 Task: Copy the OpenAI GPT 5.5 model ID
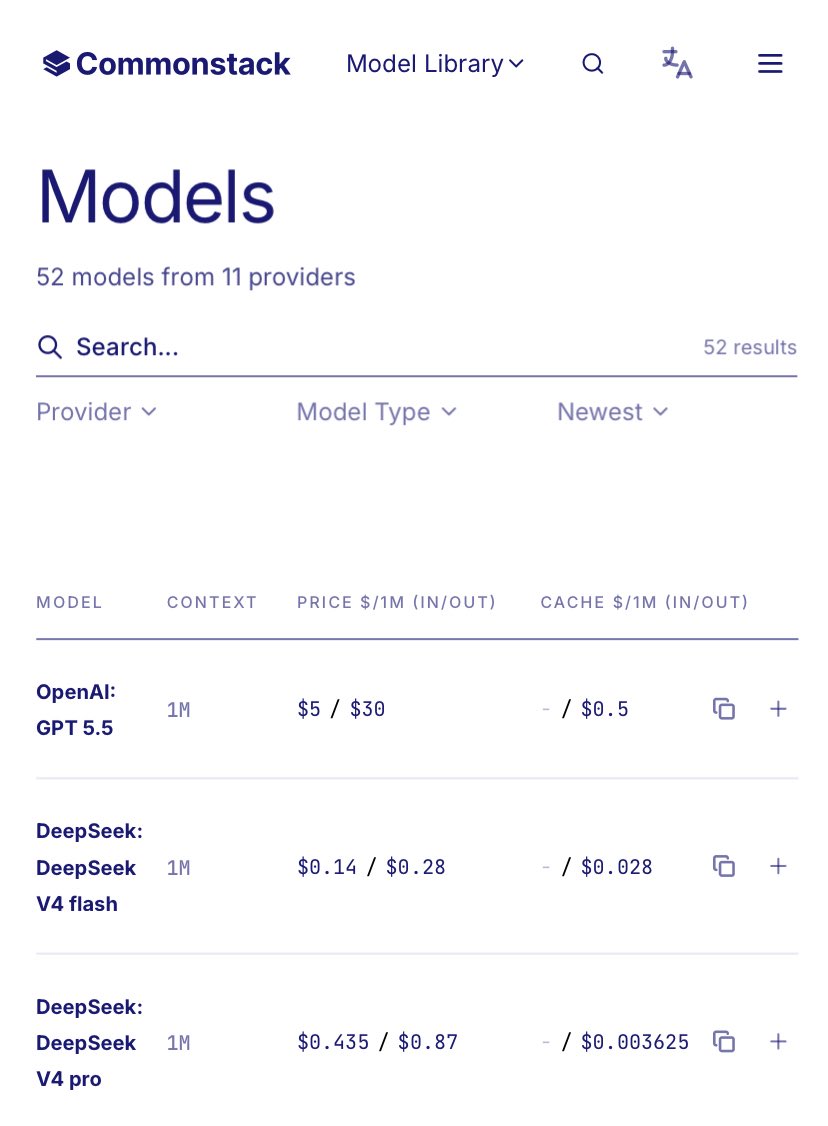tap(724, 709)
